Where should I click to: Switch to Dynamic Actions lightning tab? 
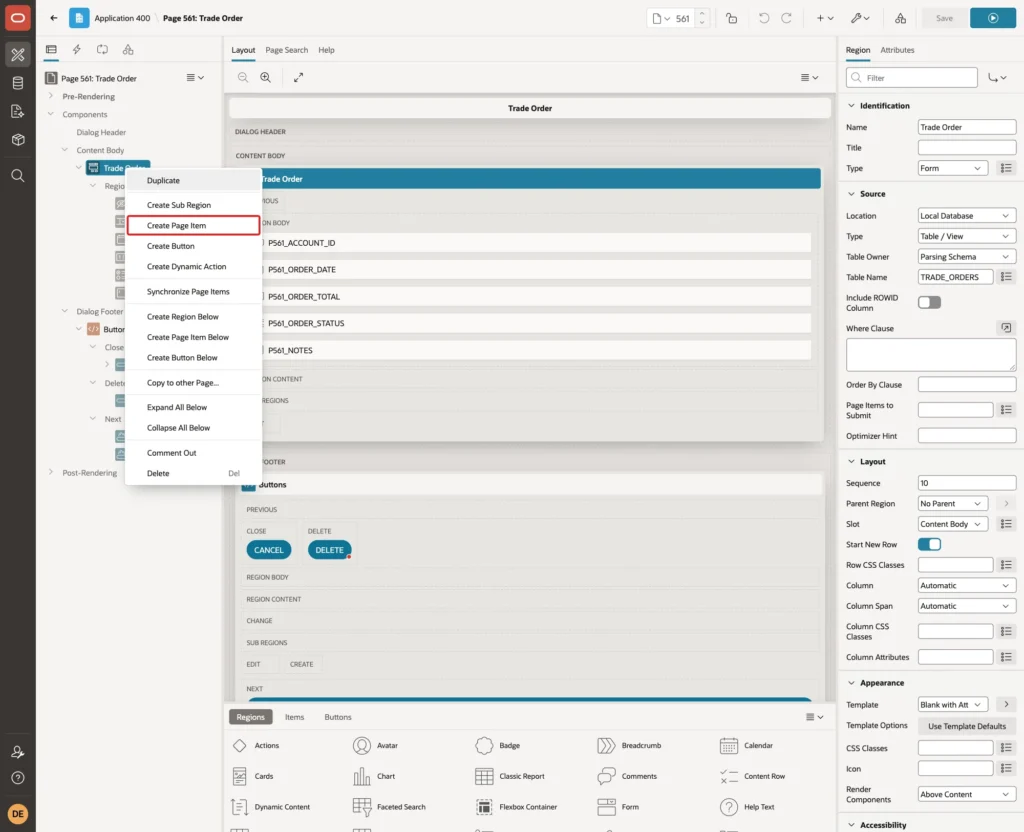coord(76,50)
